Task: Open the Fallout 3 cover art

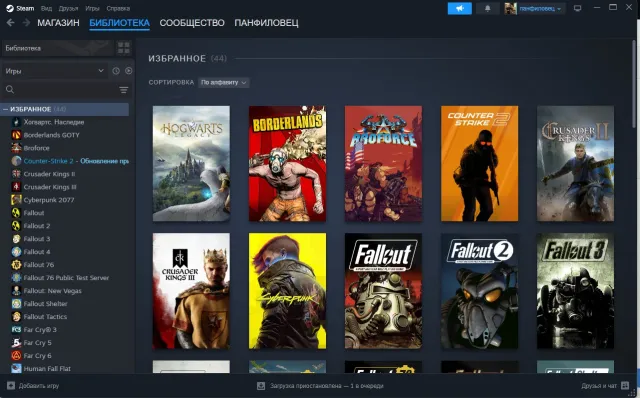Action: [x=576, y=291]
